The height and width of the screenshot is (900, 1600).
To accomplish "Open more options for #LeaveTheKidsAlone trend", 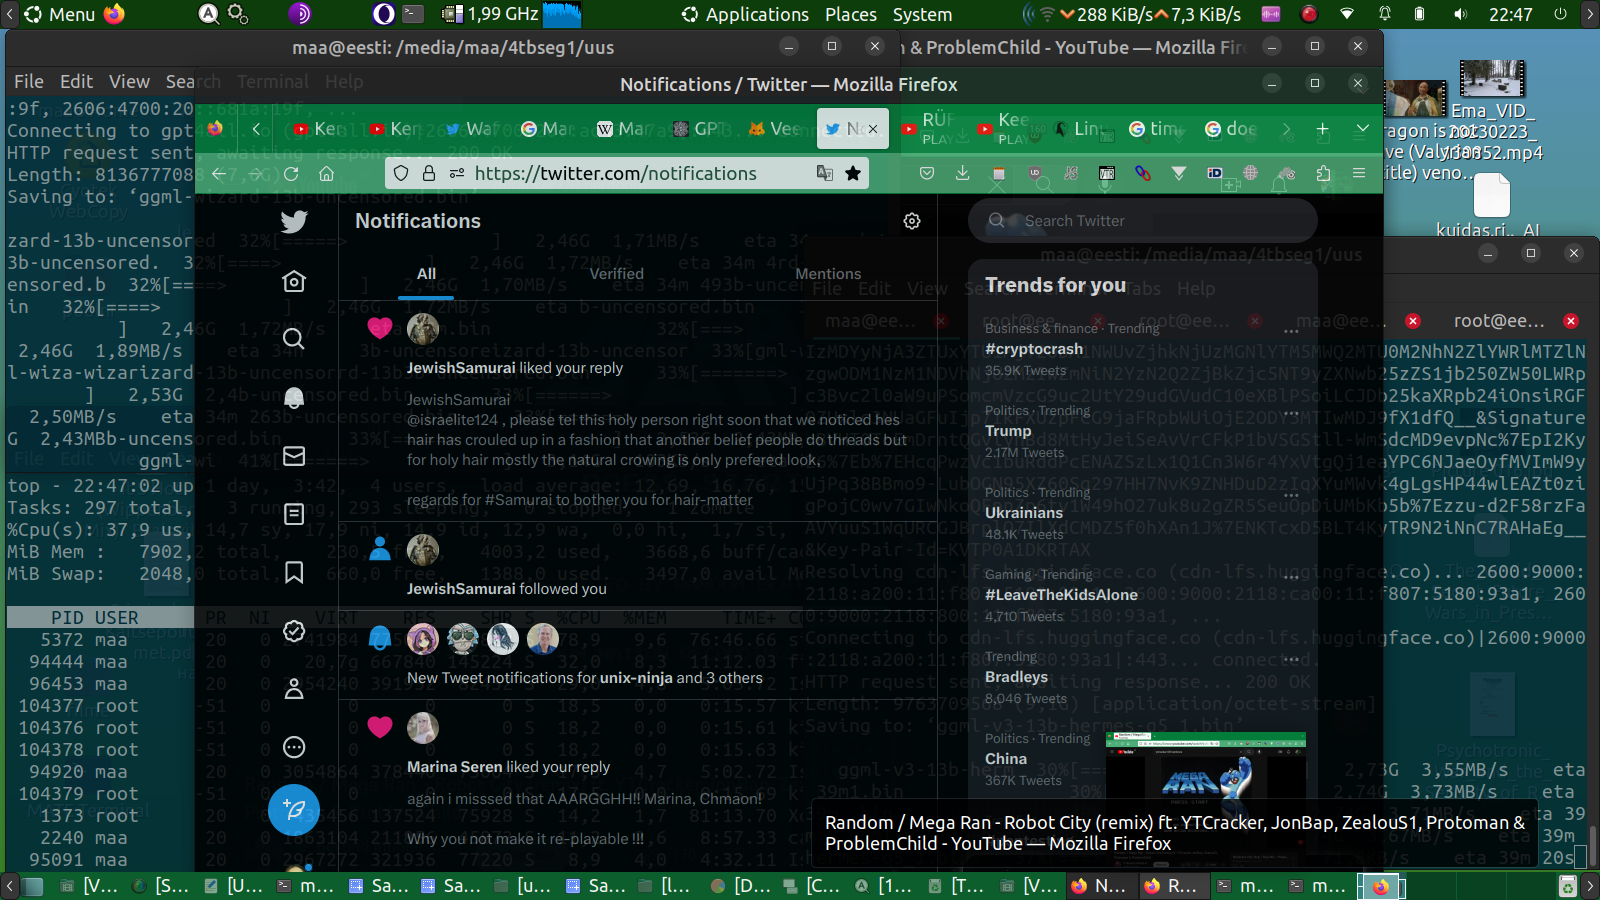I will coord(1291,576).
